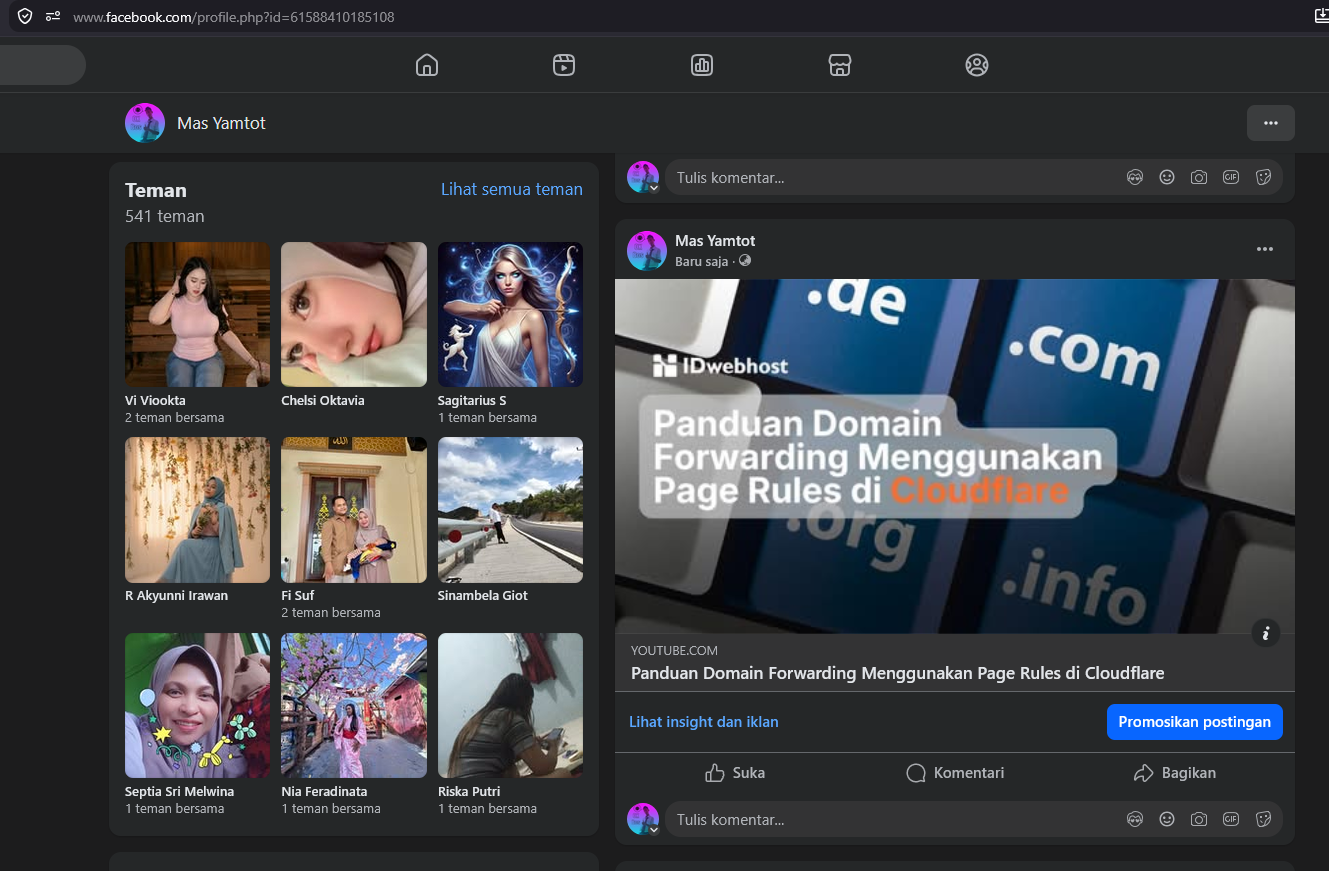This screenshot has width=1329, height=871.
Task: Open the Marketplace storefront tab
Action: (840, 65)
